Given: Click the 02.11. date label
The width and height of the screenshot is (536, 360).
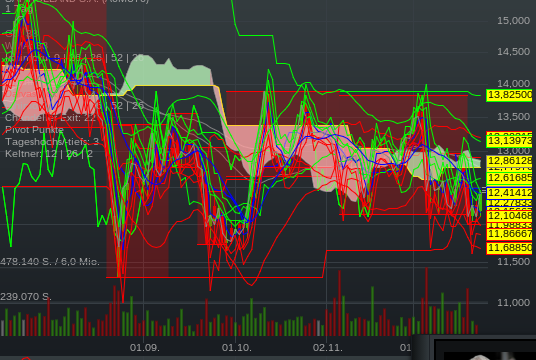Looking at the screenshot, I should click(x=327, y=348).
